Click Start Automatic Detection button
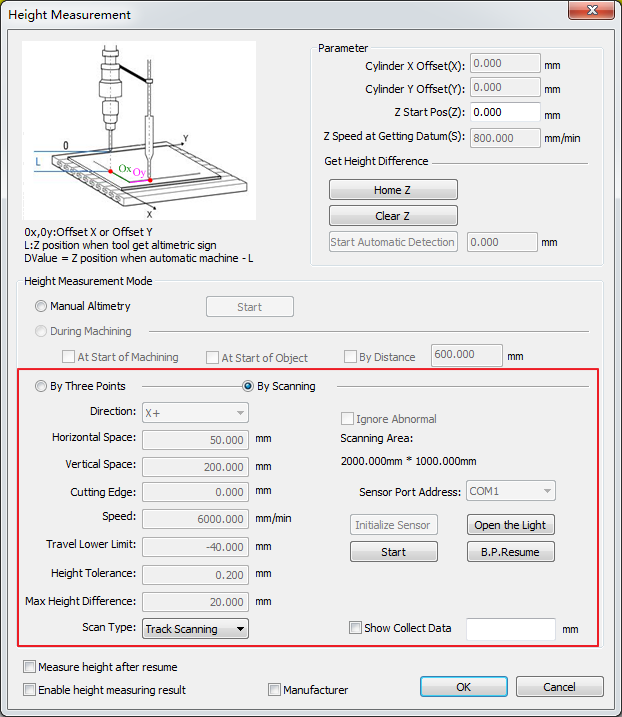Screen dimensions: 622x717 393,242
